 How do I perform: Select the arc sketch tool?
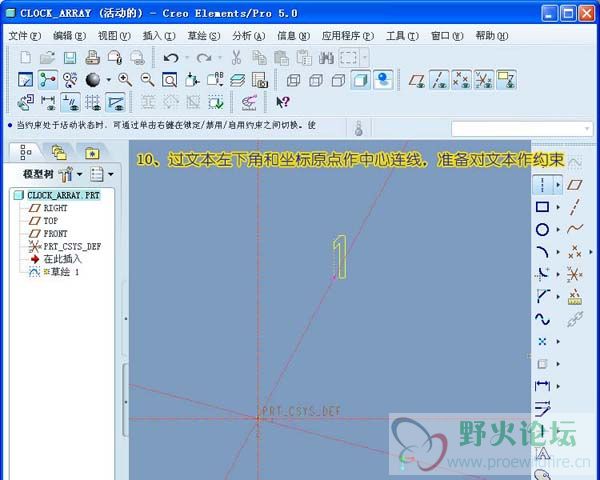542,252
